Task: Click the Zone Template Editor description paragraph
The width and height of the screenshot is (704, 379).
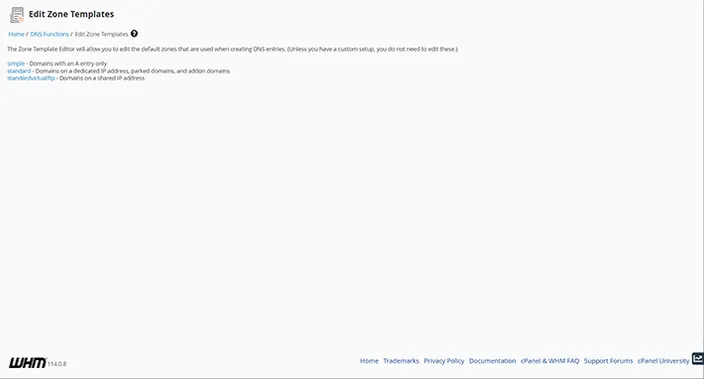Action: tap(233, 49)
